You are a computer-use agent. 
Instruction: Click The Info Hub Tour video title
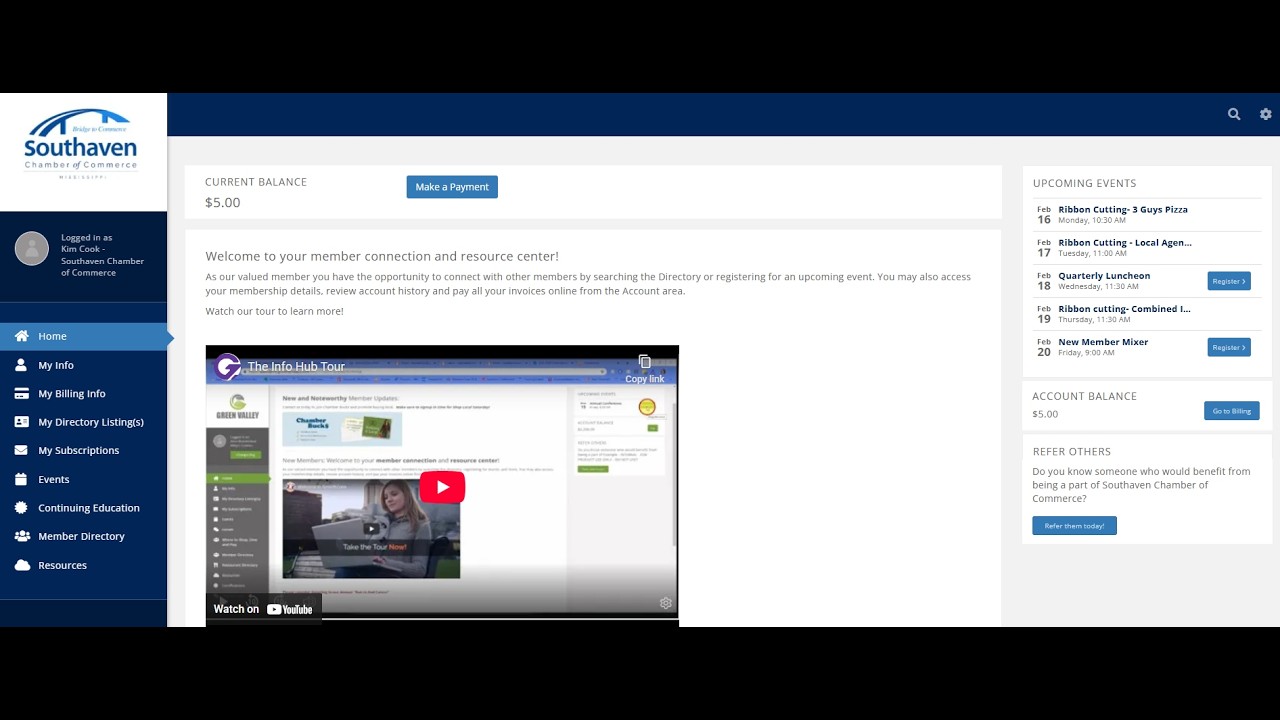(x=296, y=366)
